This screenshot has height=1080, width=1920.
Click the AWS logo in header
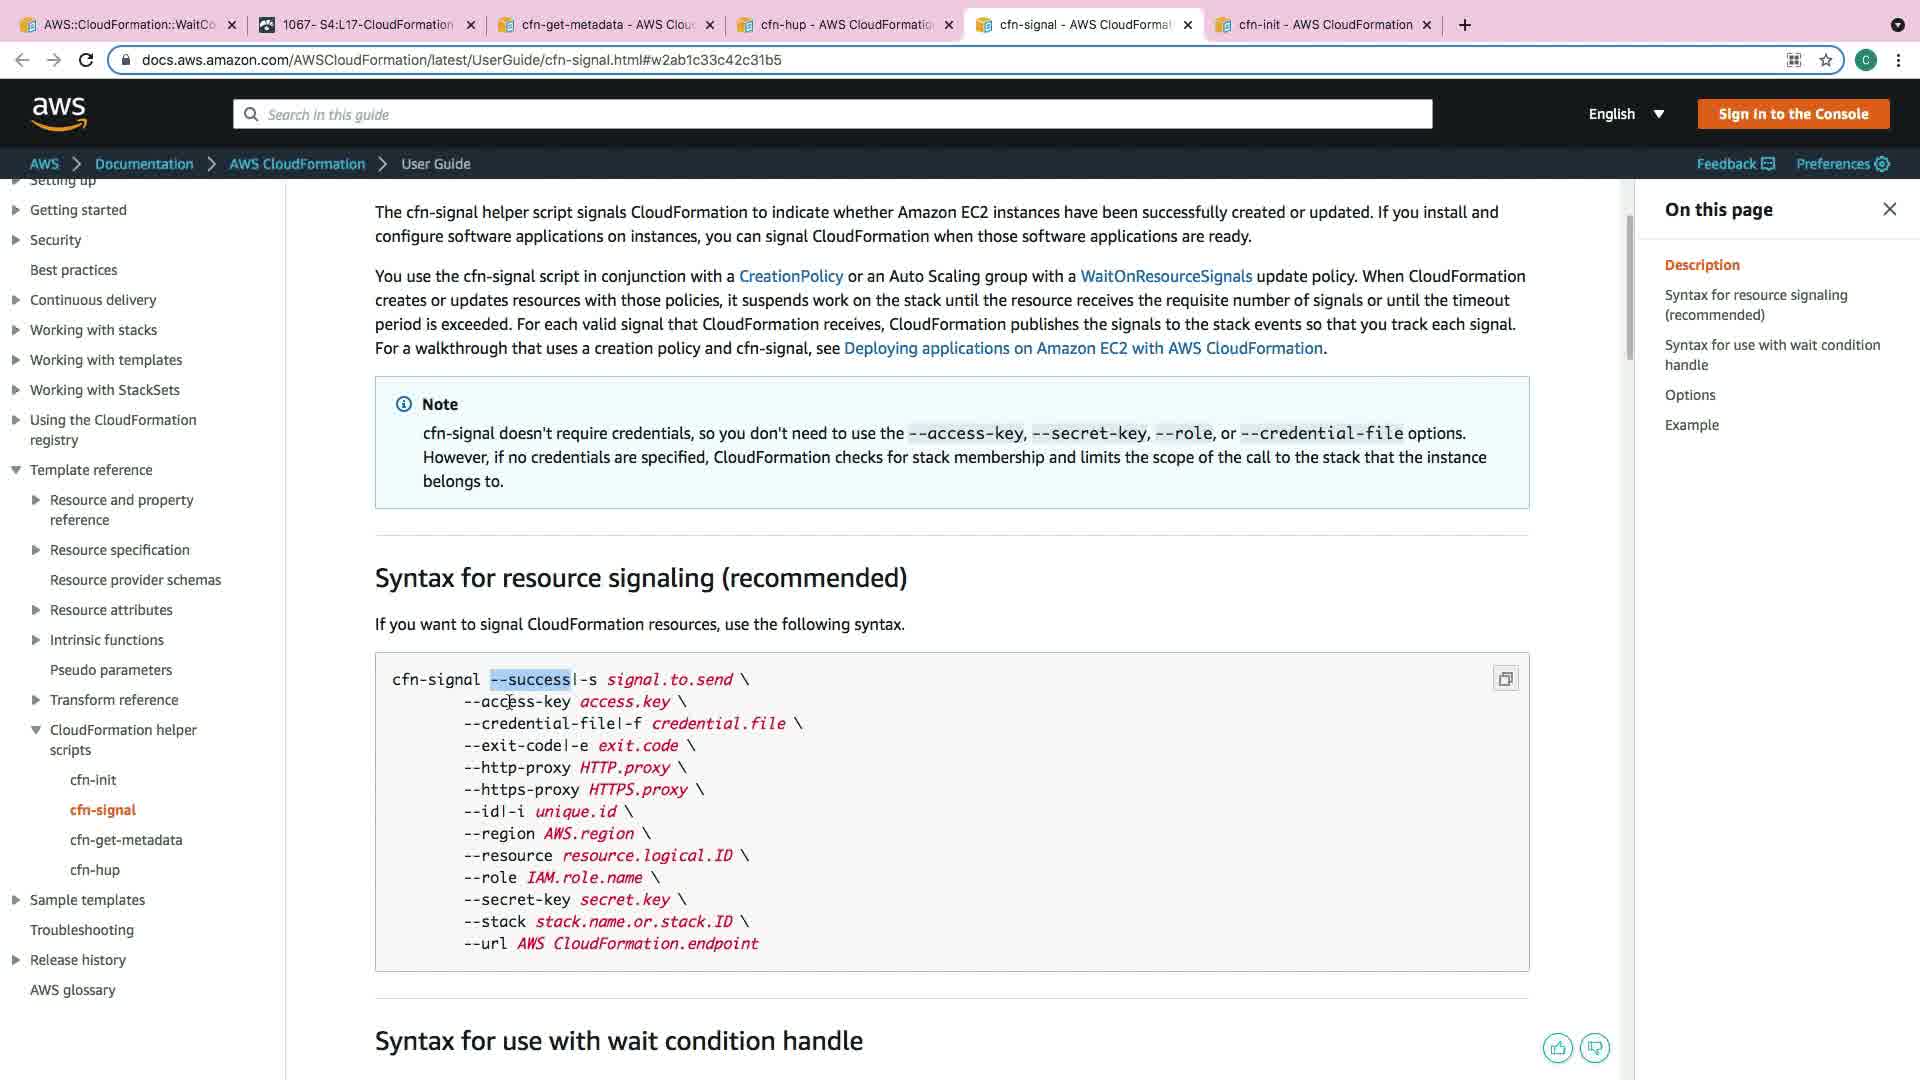click(59, 114)
